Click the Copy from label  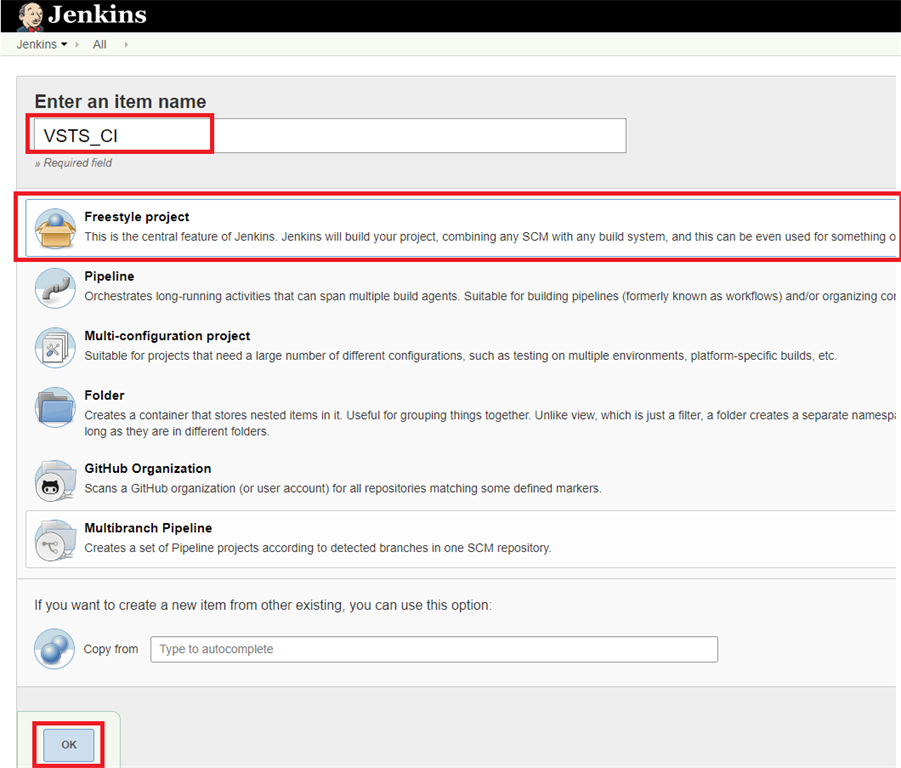point(111,649)
